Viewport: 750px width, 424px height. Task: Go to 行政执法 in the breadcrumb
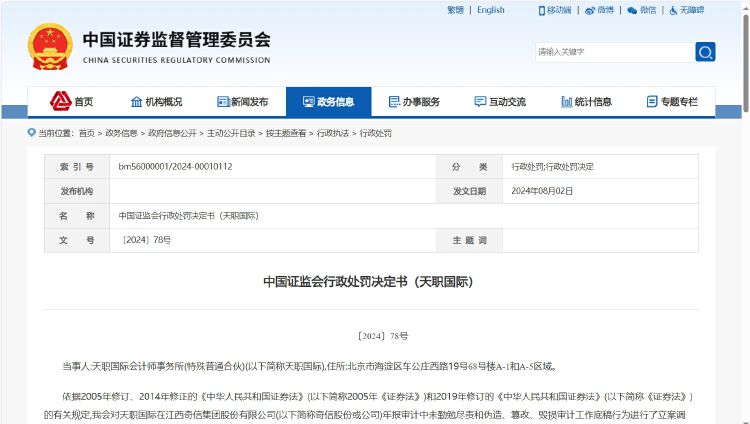coord(332,133)
